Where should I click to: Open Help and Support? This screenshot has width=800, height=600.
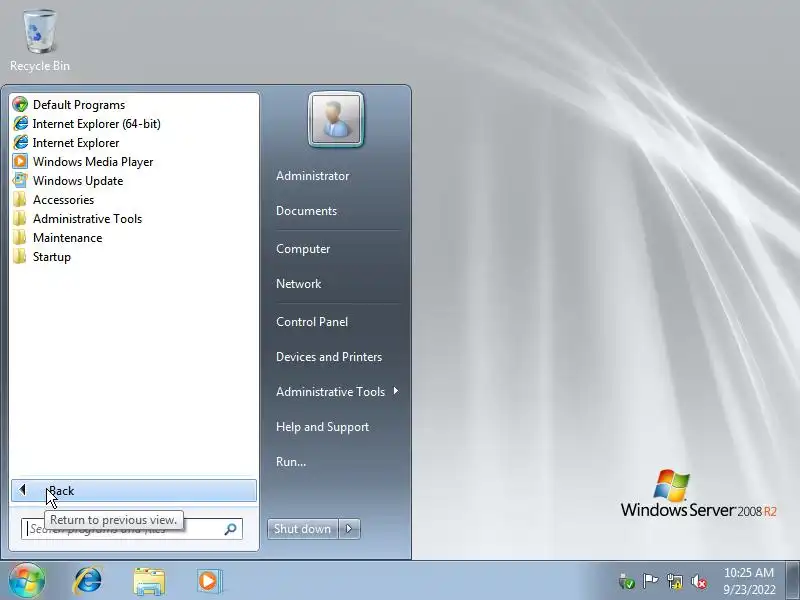[322, 427]
